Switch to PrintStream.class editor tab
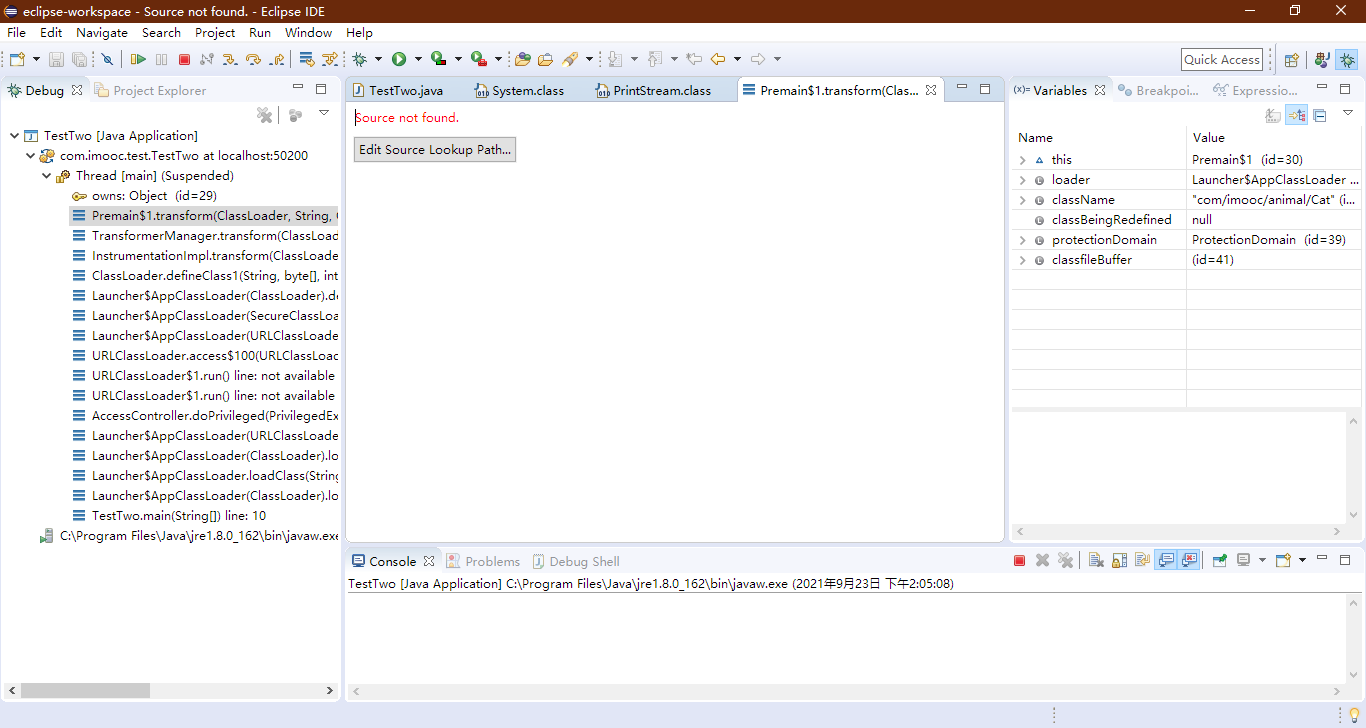 tap(653, 90)
